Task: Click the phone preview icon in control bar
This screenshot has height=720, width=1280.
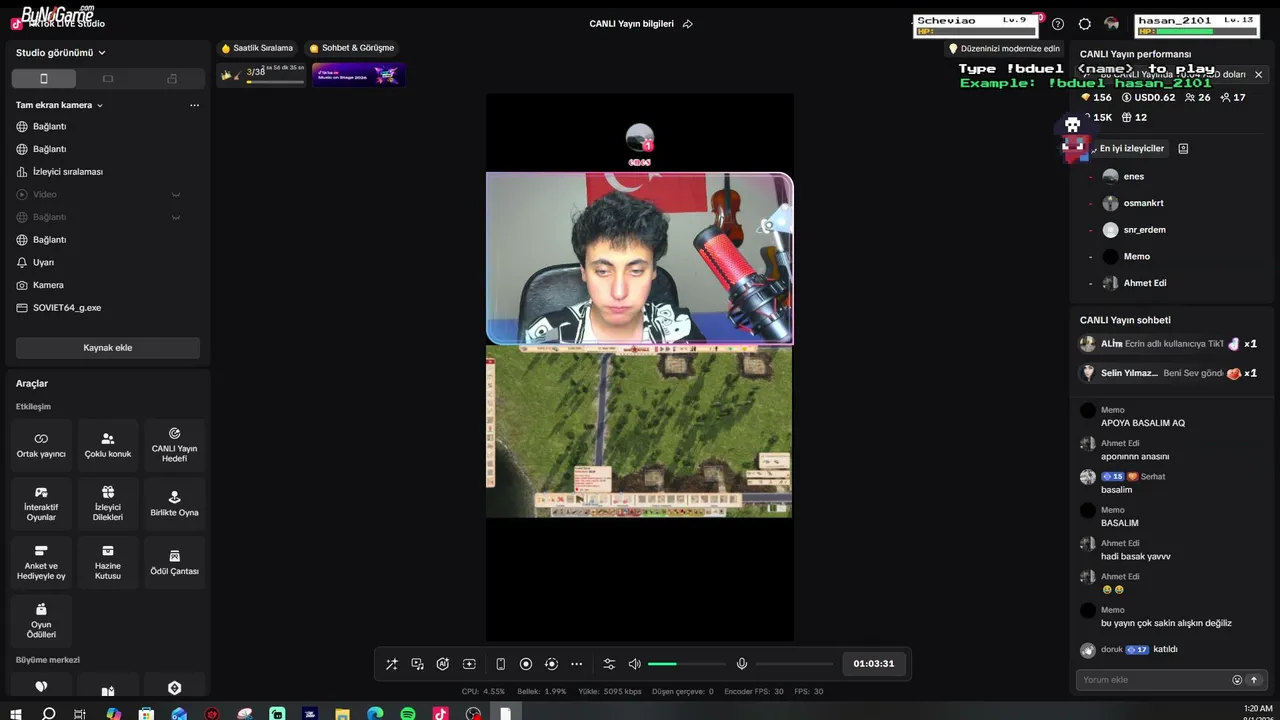Action: tap(500, 664)
